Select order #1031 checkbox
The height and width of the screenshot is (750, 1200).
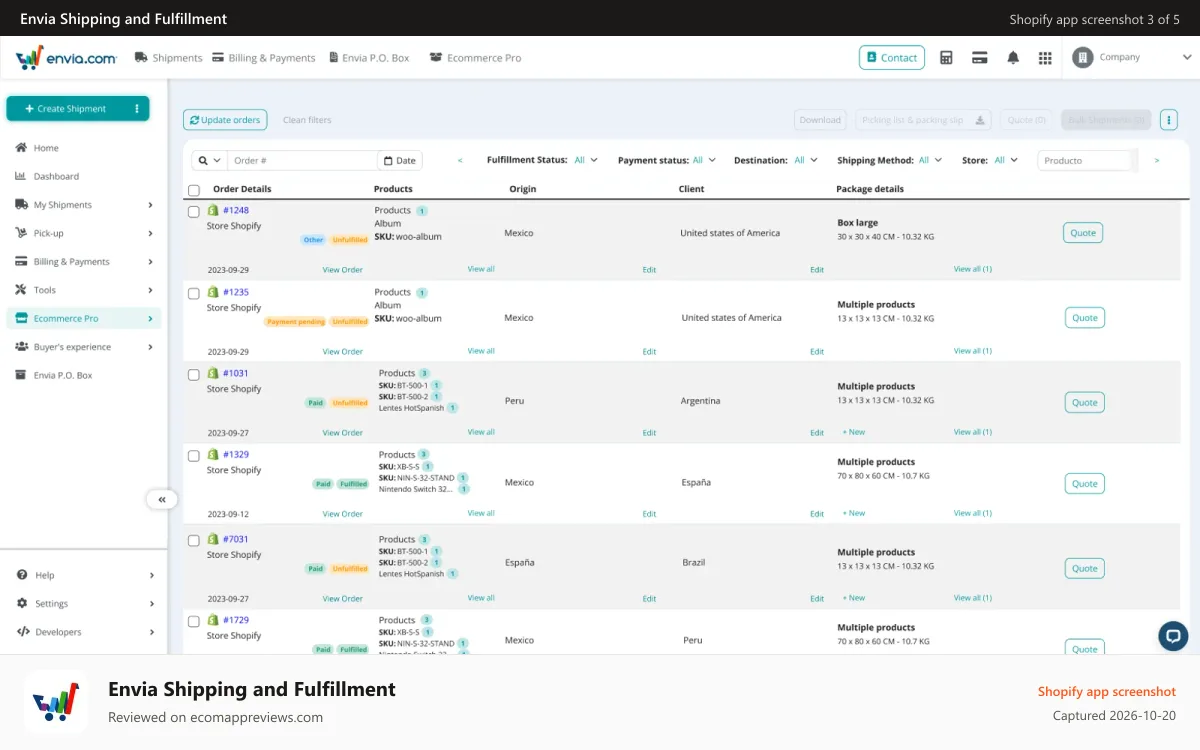(194, 374)
